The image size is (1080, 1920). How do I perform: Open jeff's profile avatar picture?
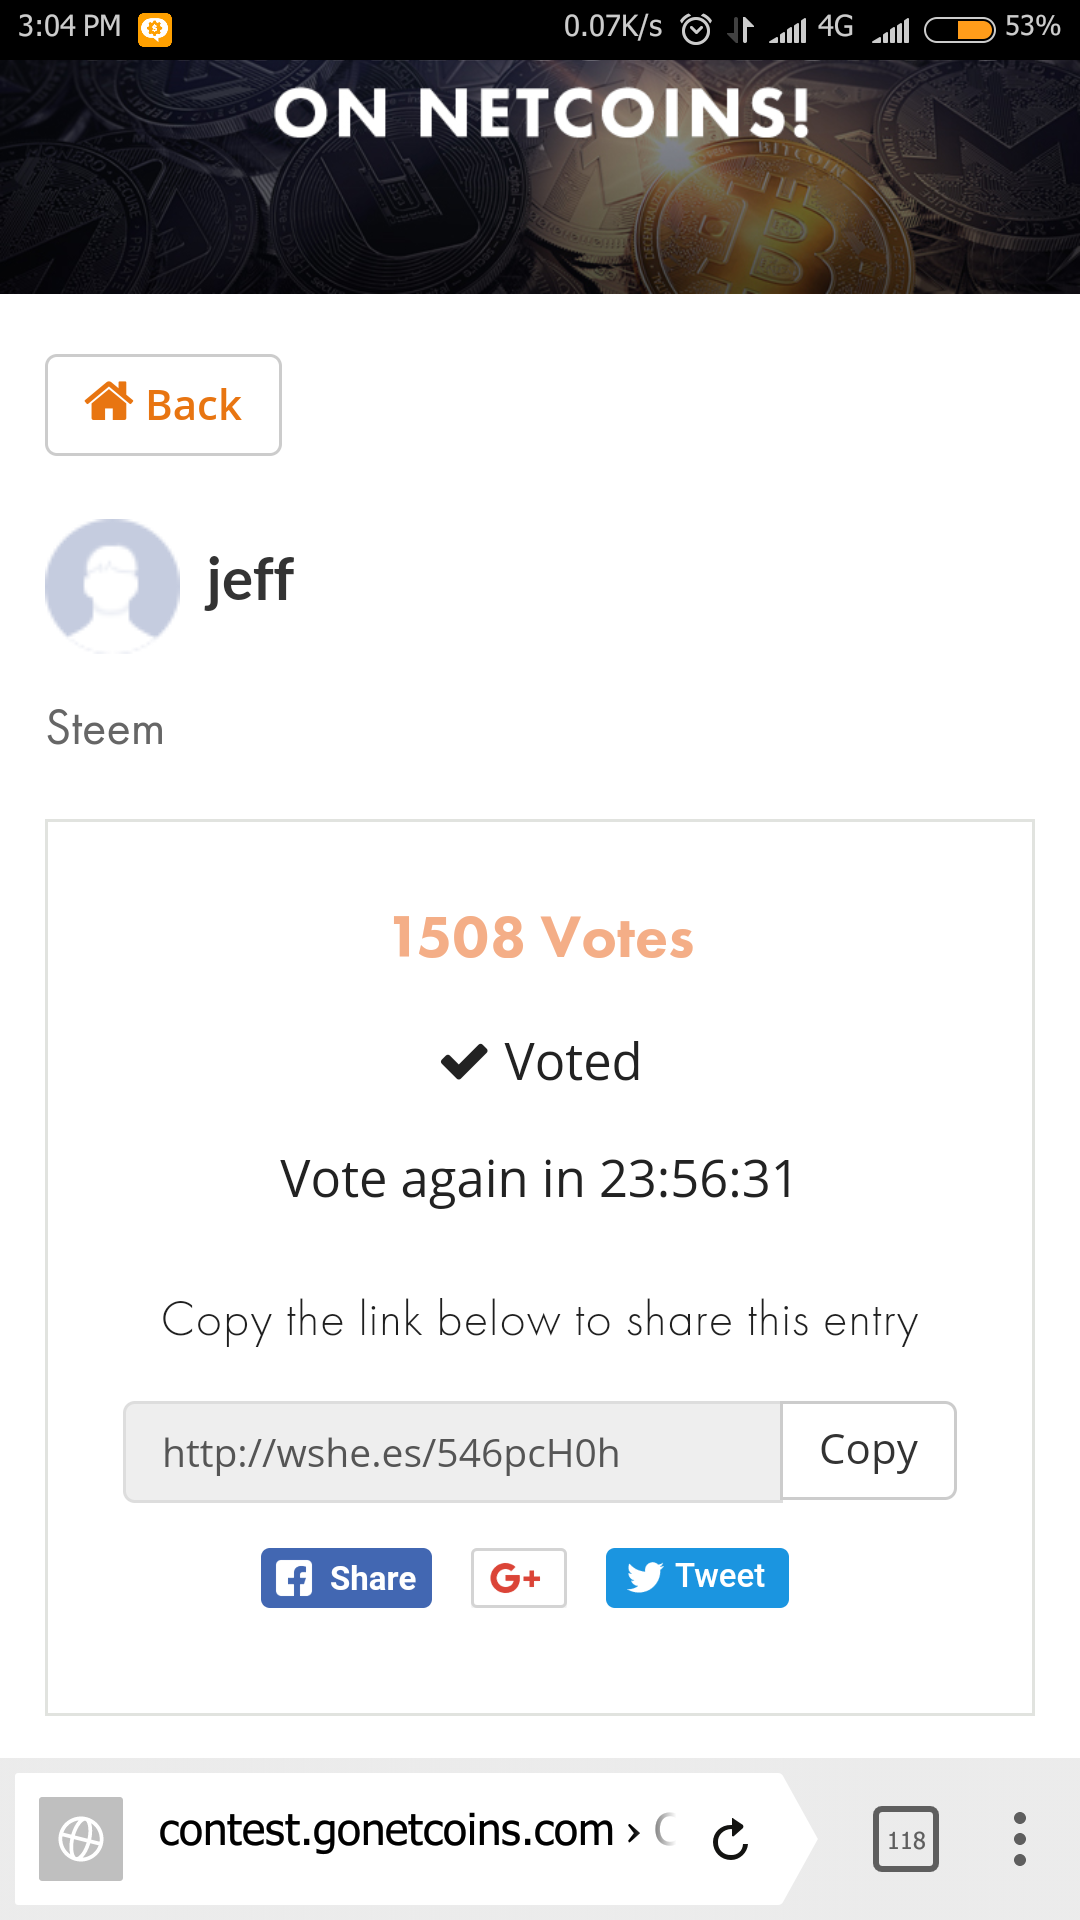click(112, 585)
